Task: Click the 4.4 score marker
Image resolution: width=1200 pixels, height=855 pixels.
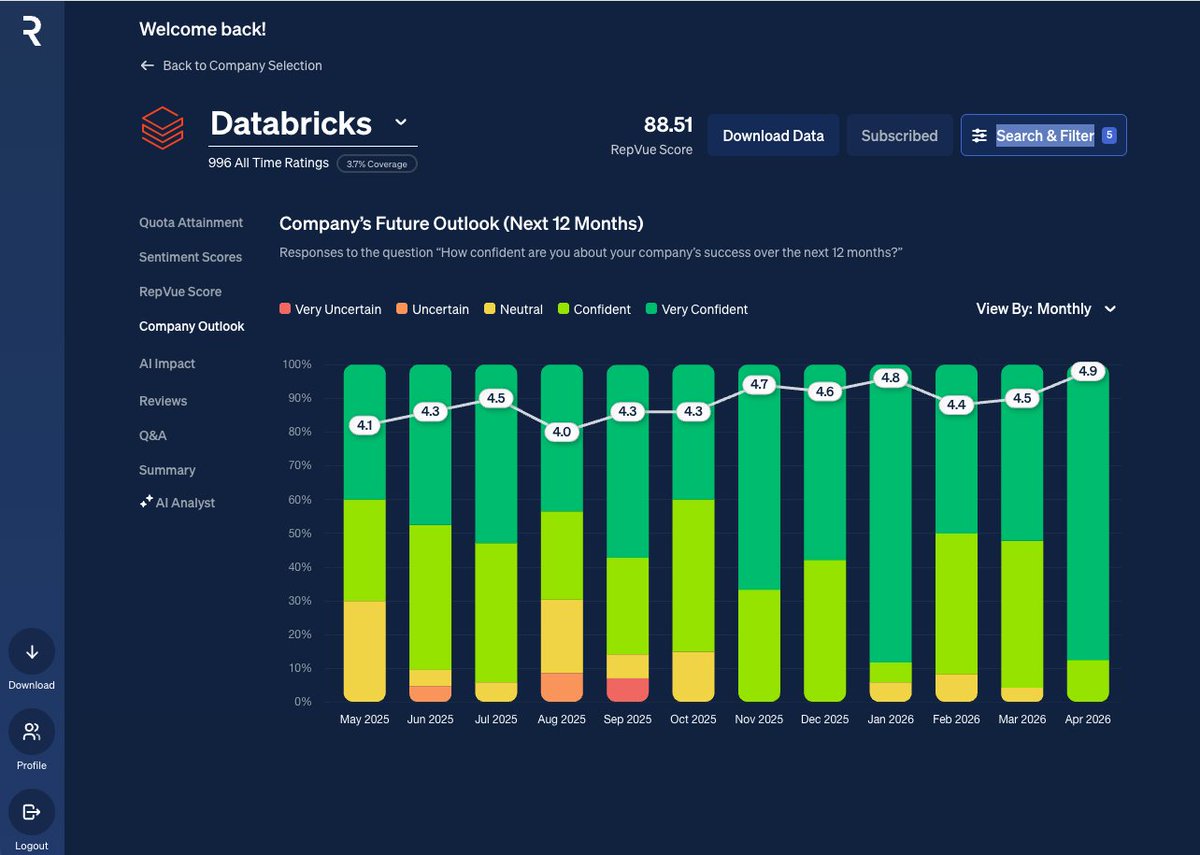Action: point(956,405)
